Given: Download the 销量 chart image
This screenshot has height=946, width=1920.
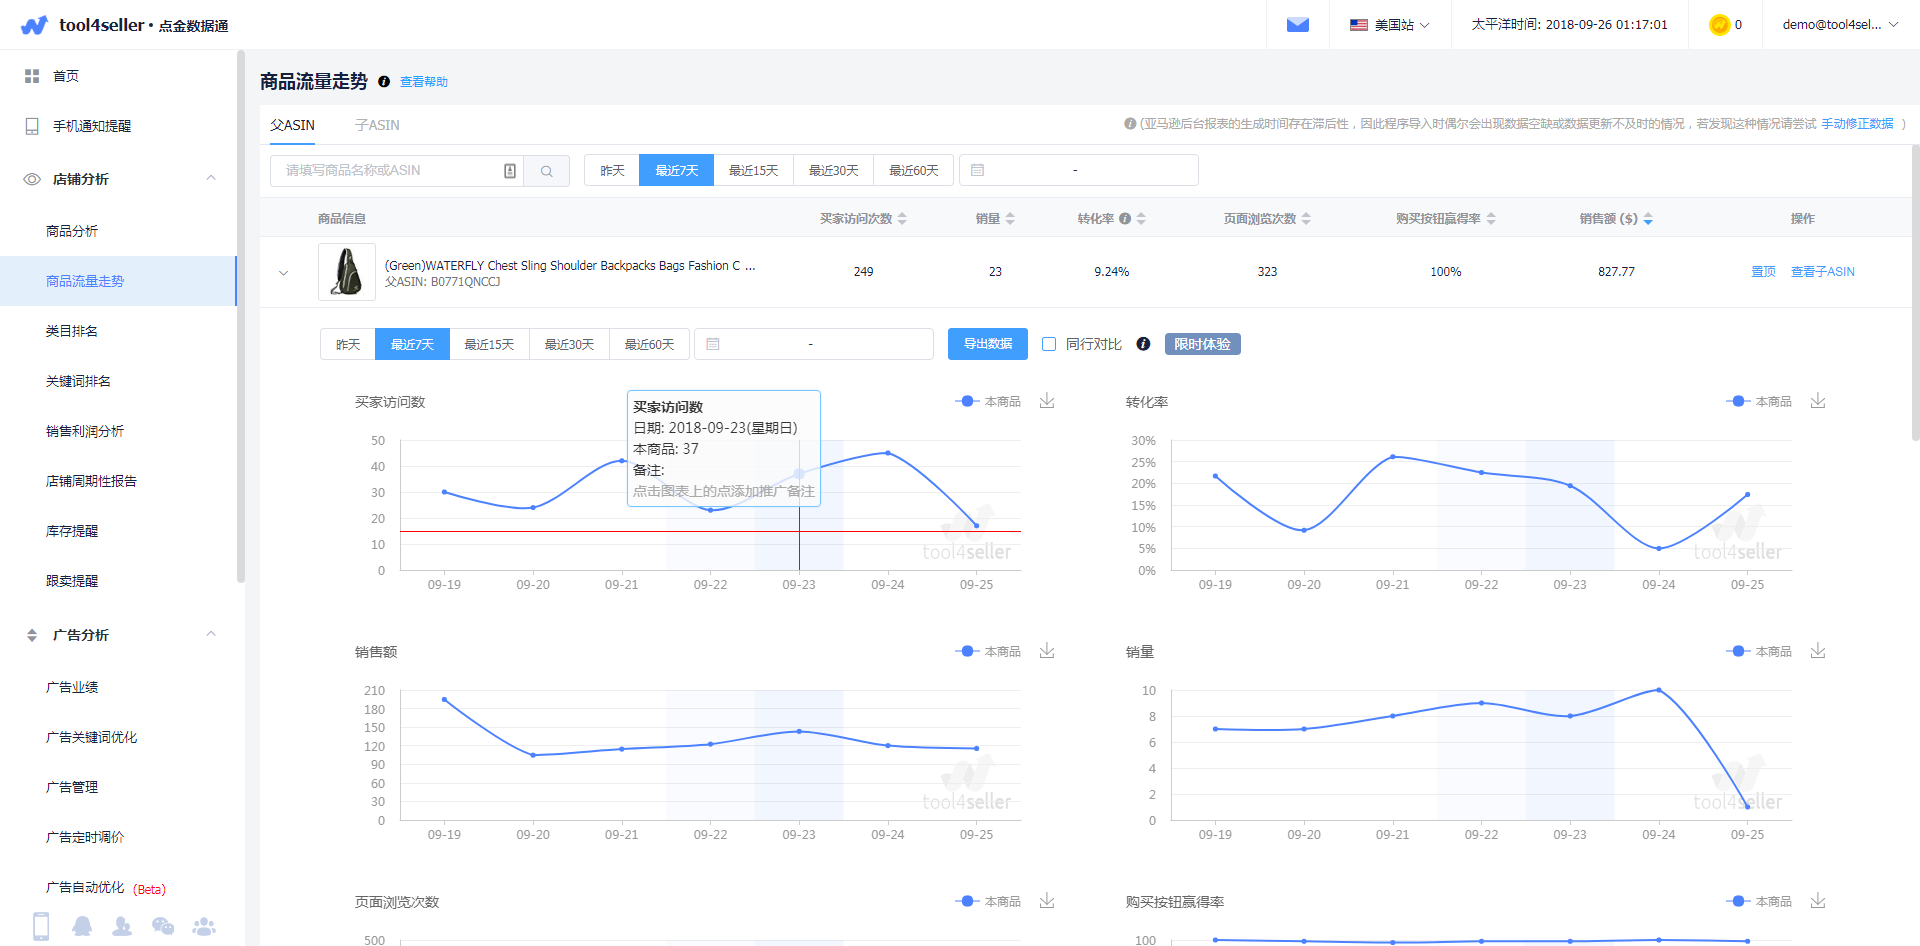Looking at the screenshot, I should click(1817, 651).
